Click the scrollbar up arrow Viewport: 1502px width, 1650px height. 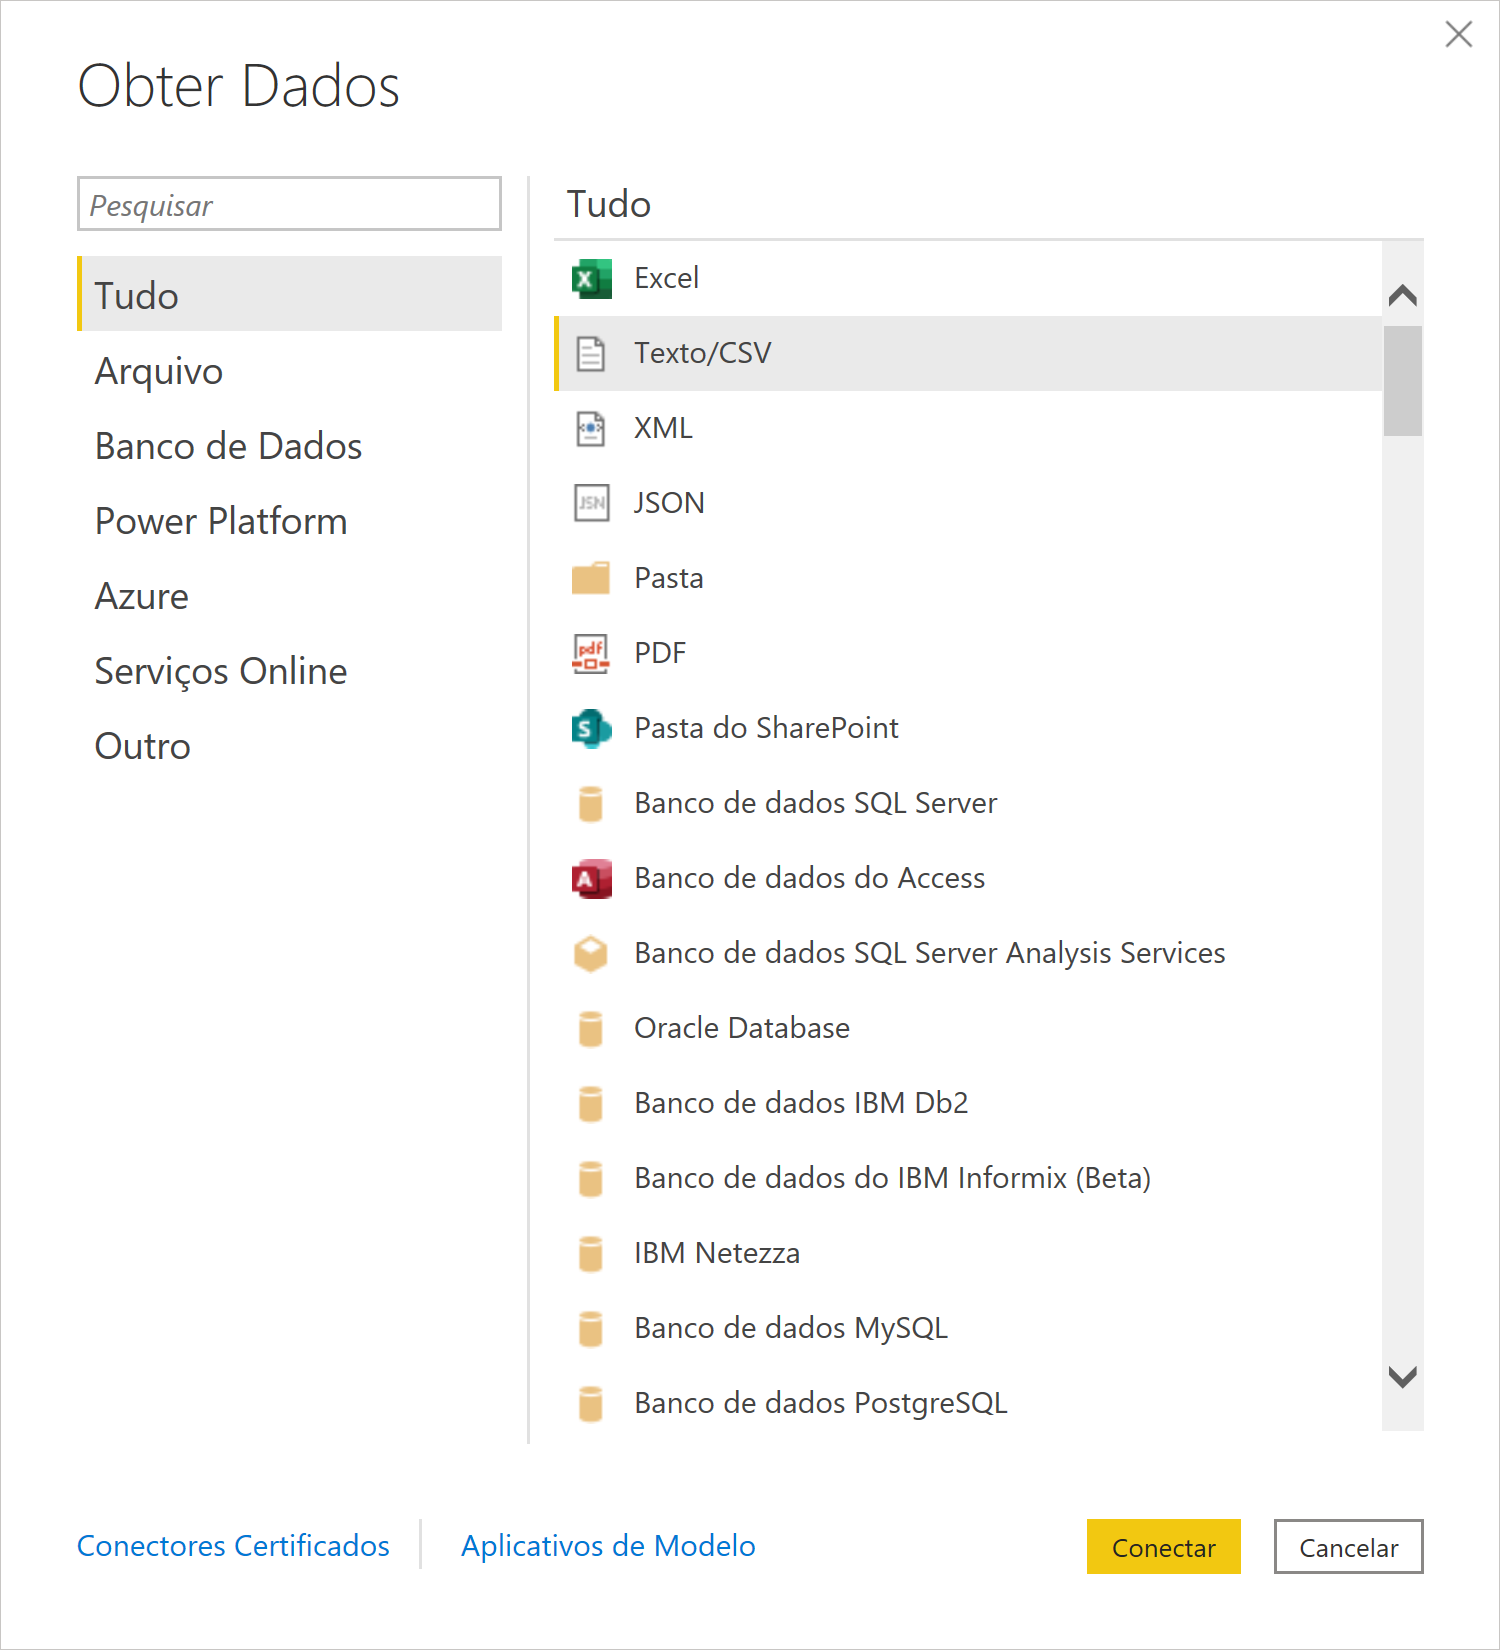[x=1403, y=295]
